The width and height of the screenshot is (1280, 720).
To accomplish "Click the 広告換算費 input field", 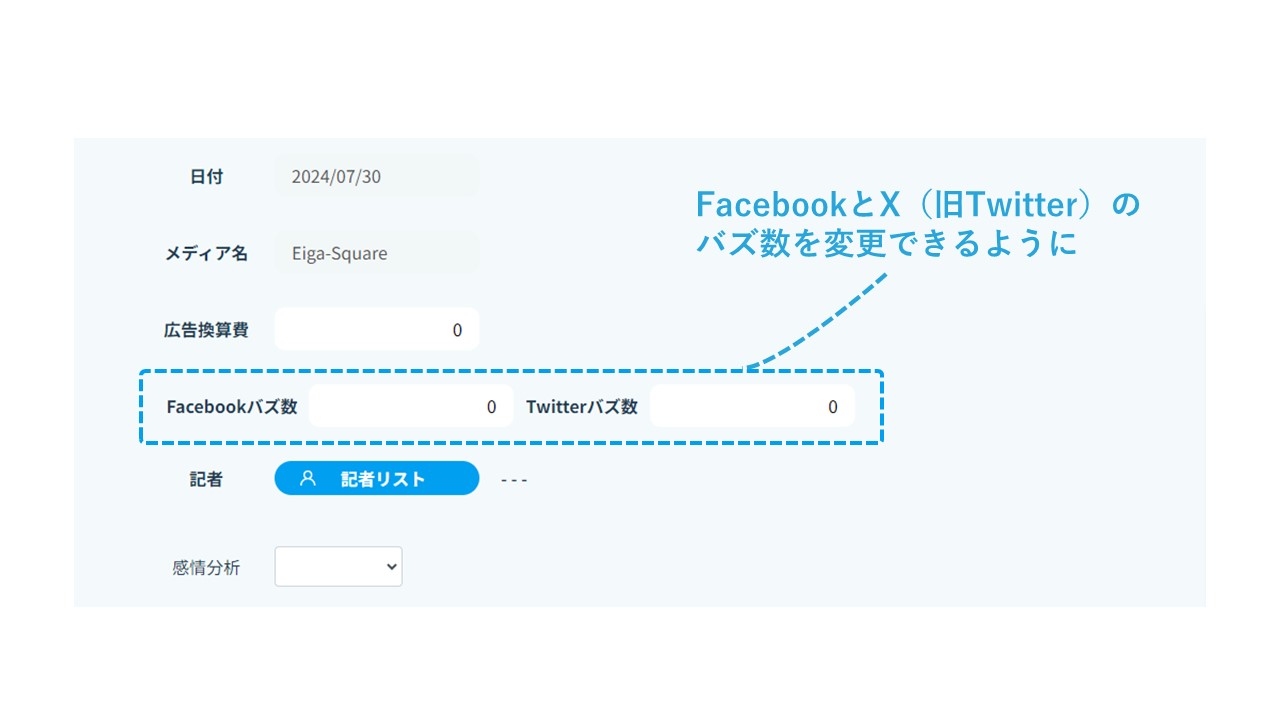I will (376, 329).
